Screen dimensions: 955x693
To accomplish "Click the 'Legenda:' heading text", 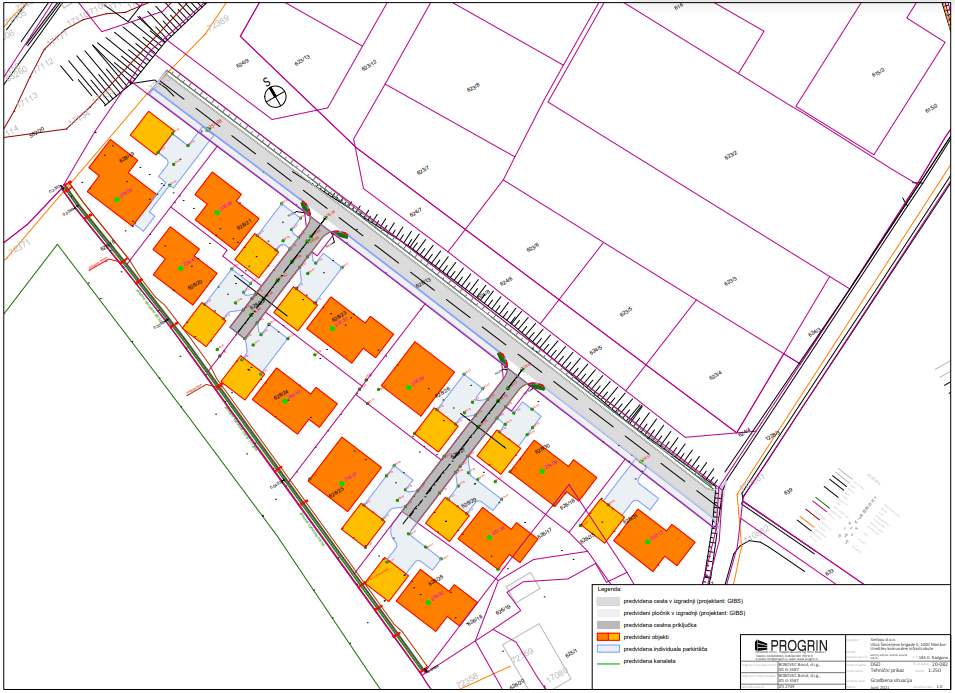I will pyautogui.click(x=609, y=590).
